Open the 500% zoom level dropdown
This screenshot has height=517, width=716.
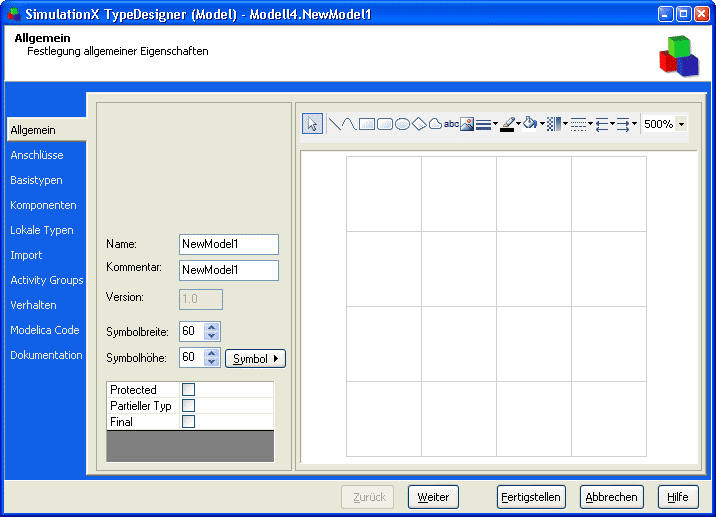[681, 124]
